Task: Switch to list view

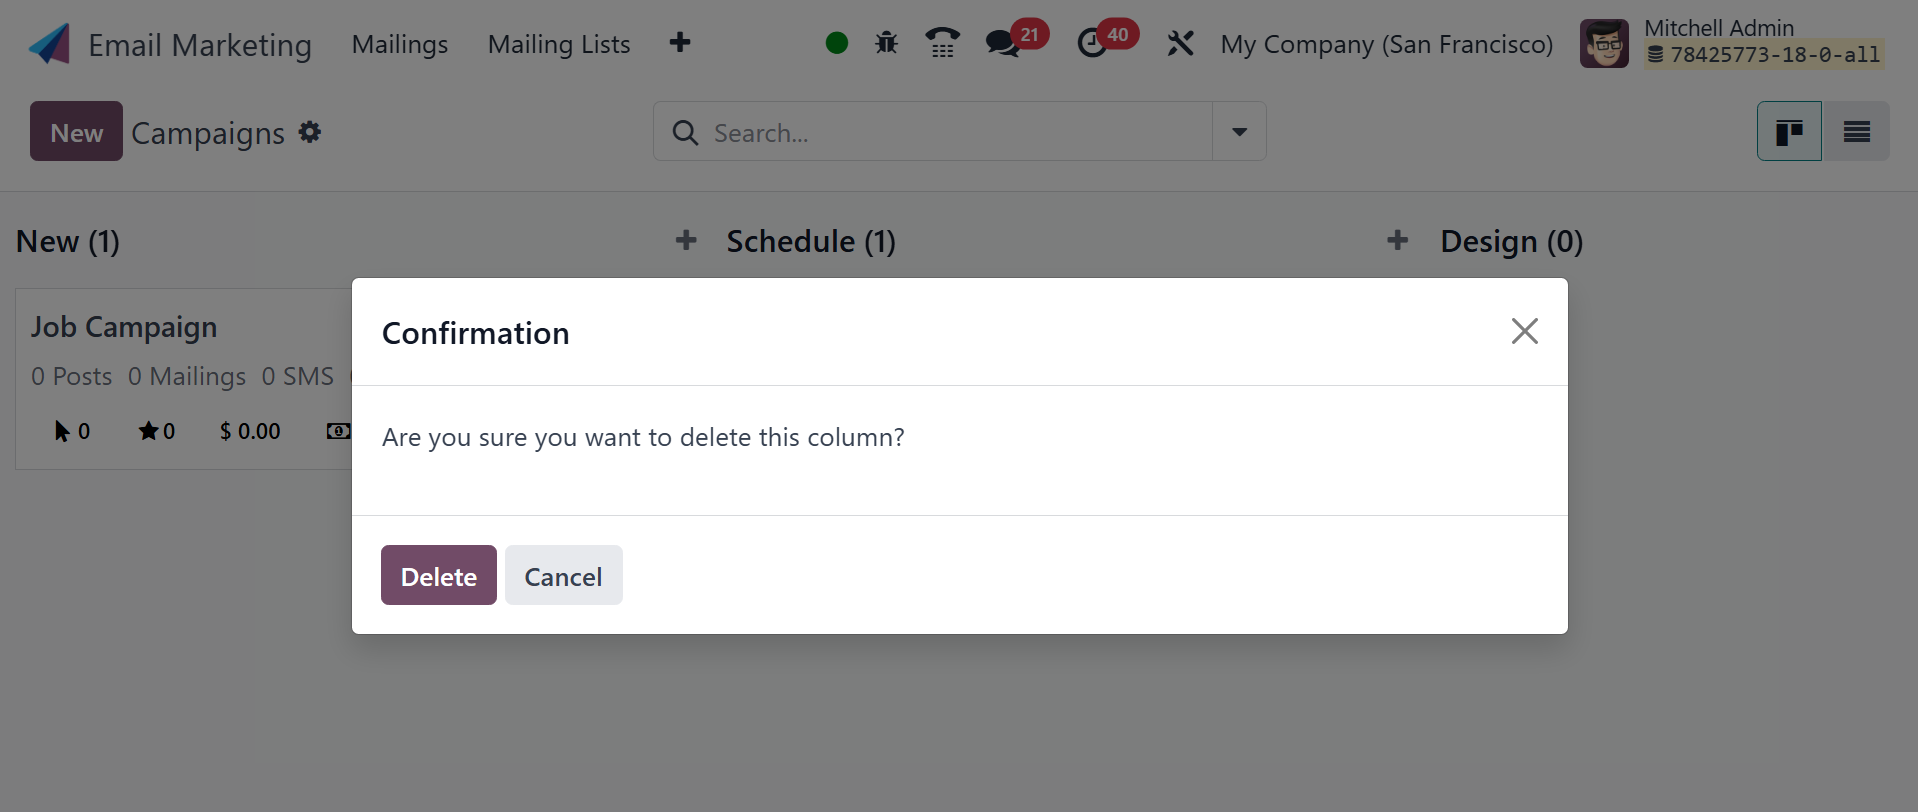Action: pos(1856,131)
